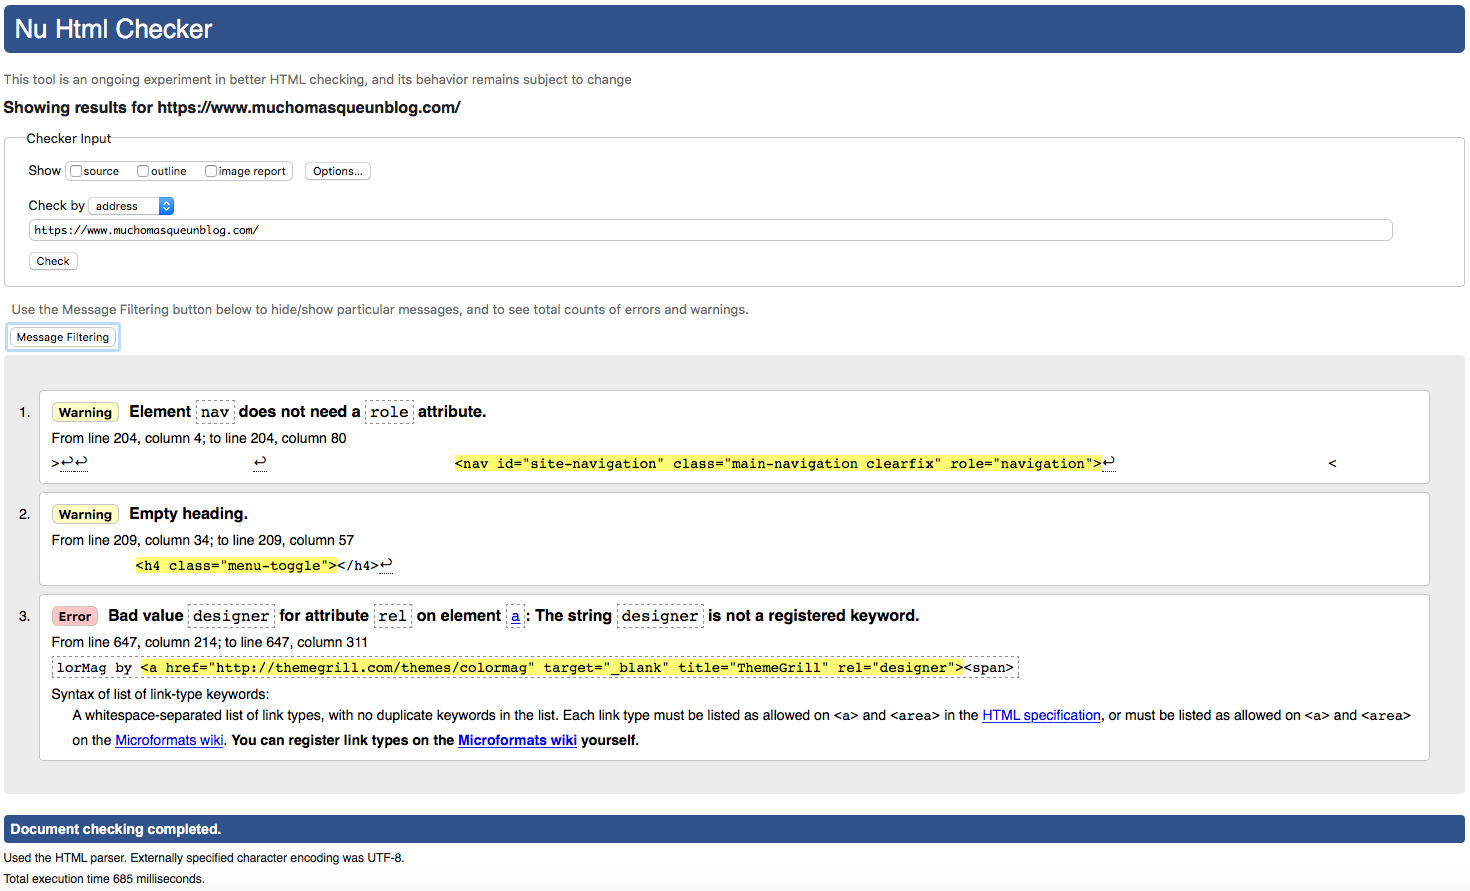Open the Options... button
The width and height of the screenshot is (1470, 891).
(338, 171)
